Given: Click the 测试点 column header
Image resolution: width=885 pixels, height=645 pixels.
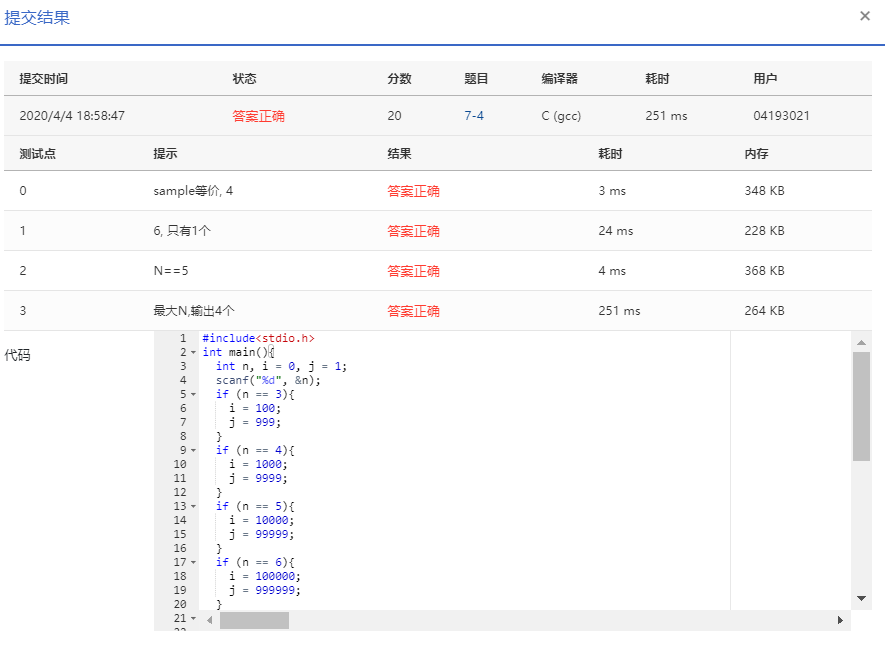Looking at the screenshot, I should click(x=37, y=153).
